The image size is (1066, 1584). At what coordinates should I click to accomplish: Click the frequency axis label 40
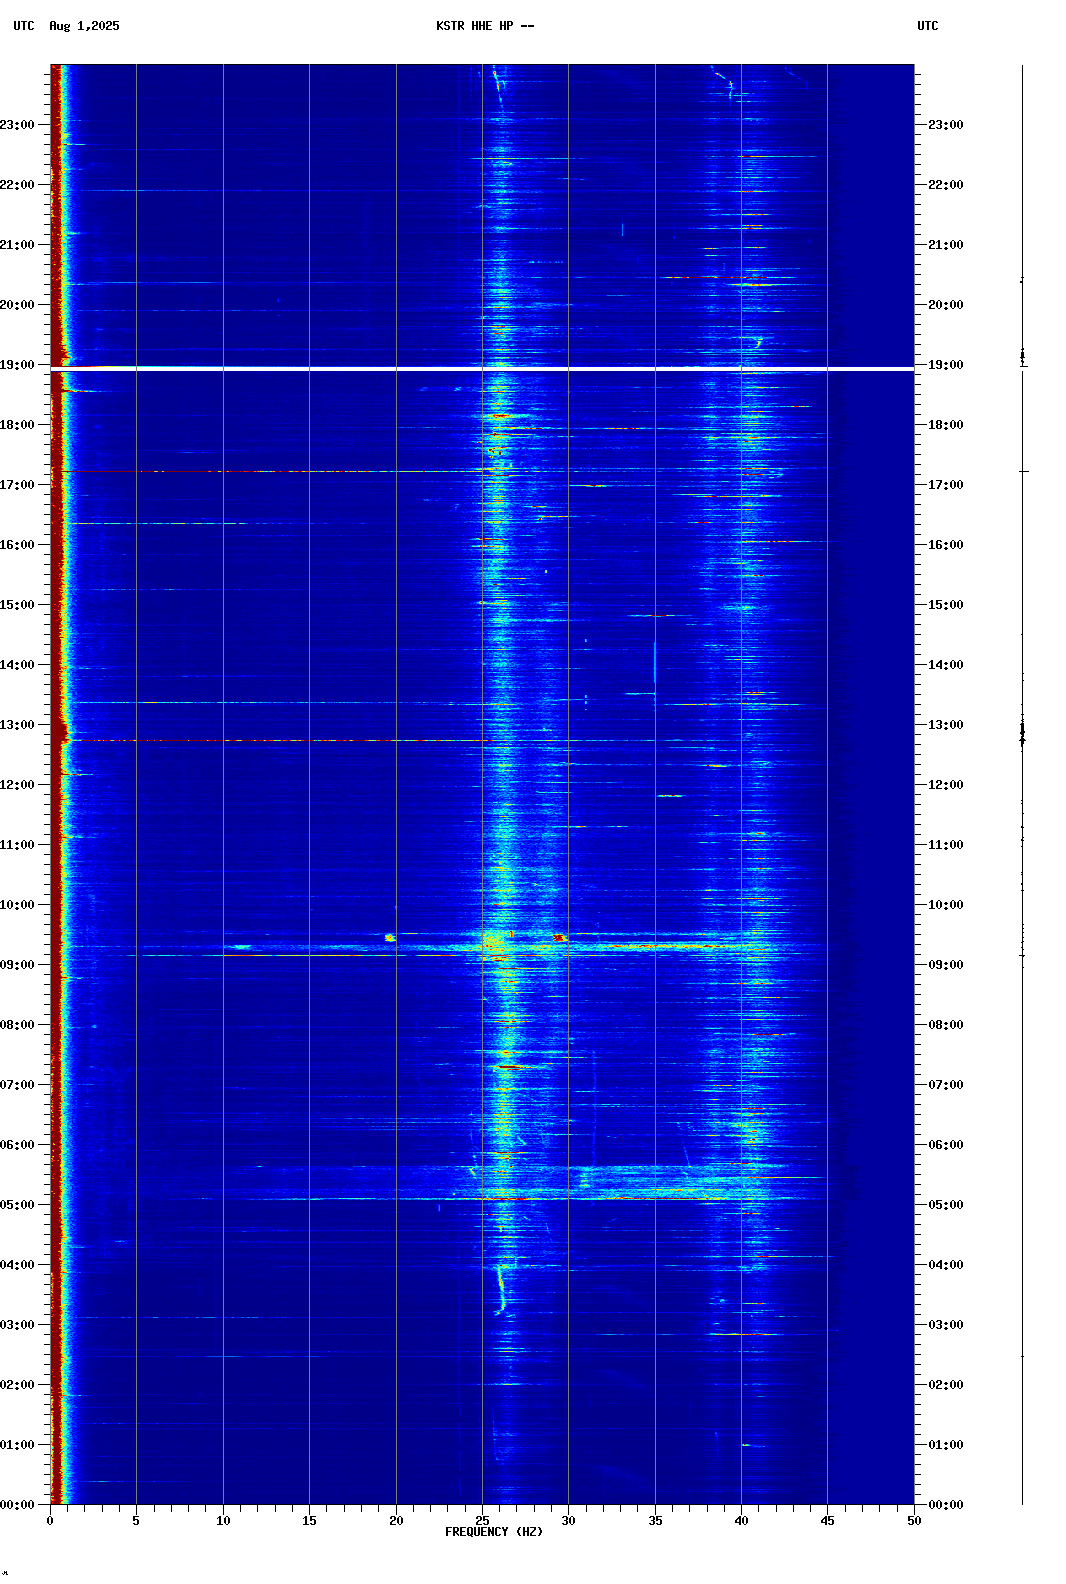(x=741, y=1521)
